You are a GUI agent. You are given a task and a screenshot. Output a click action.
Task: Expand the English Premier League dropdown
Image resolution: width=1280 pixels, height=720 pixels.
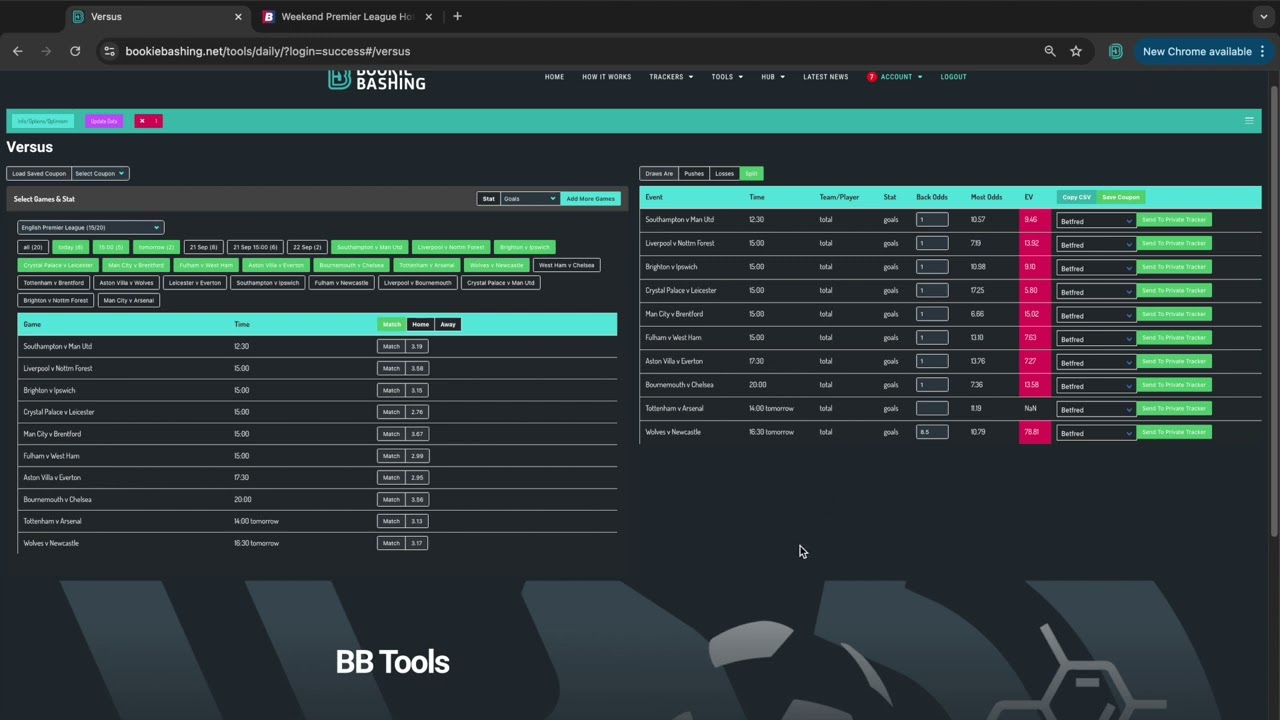click(x=90, y=227)
